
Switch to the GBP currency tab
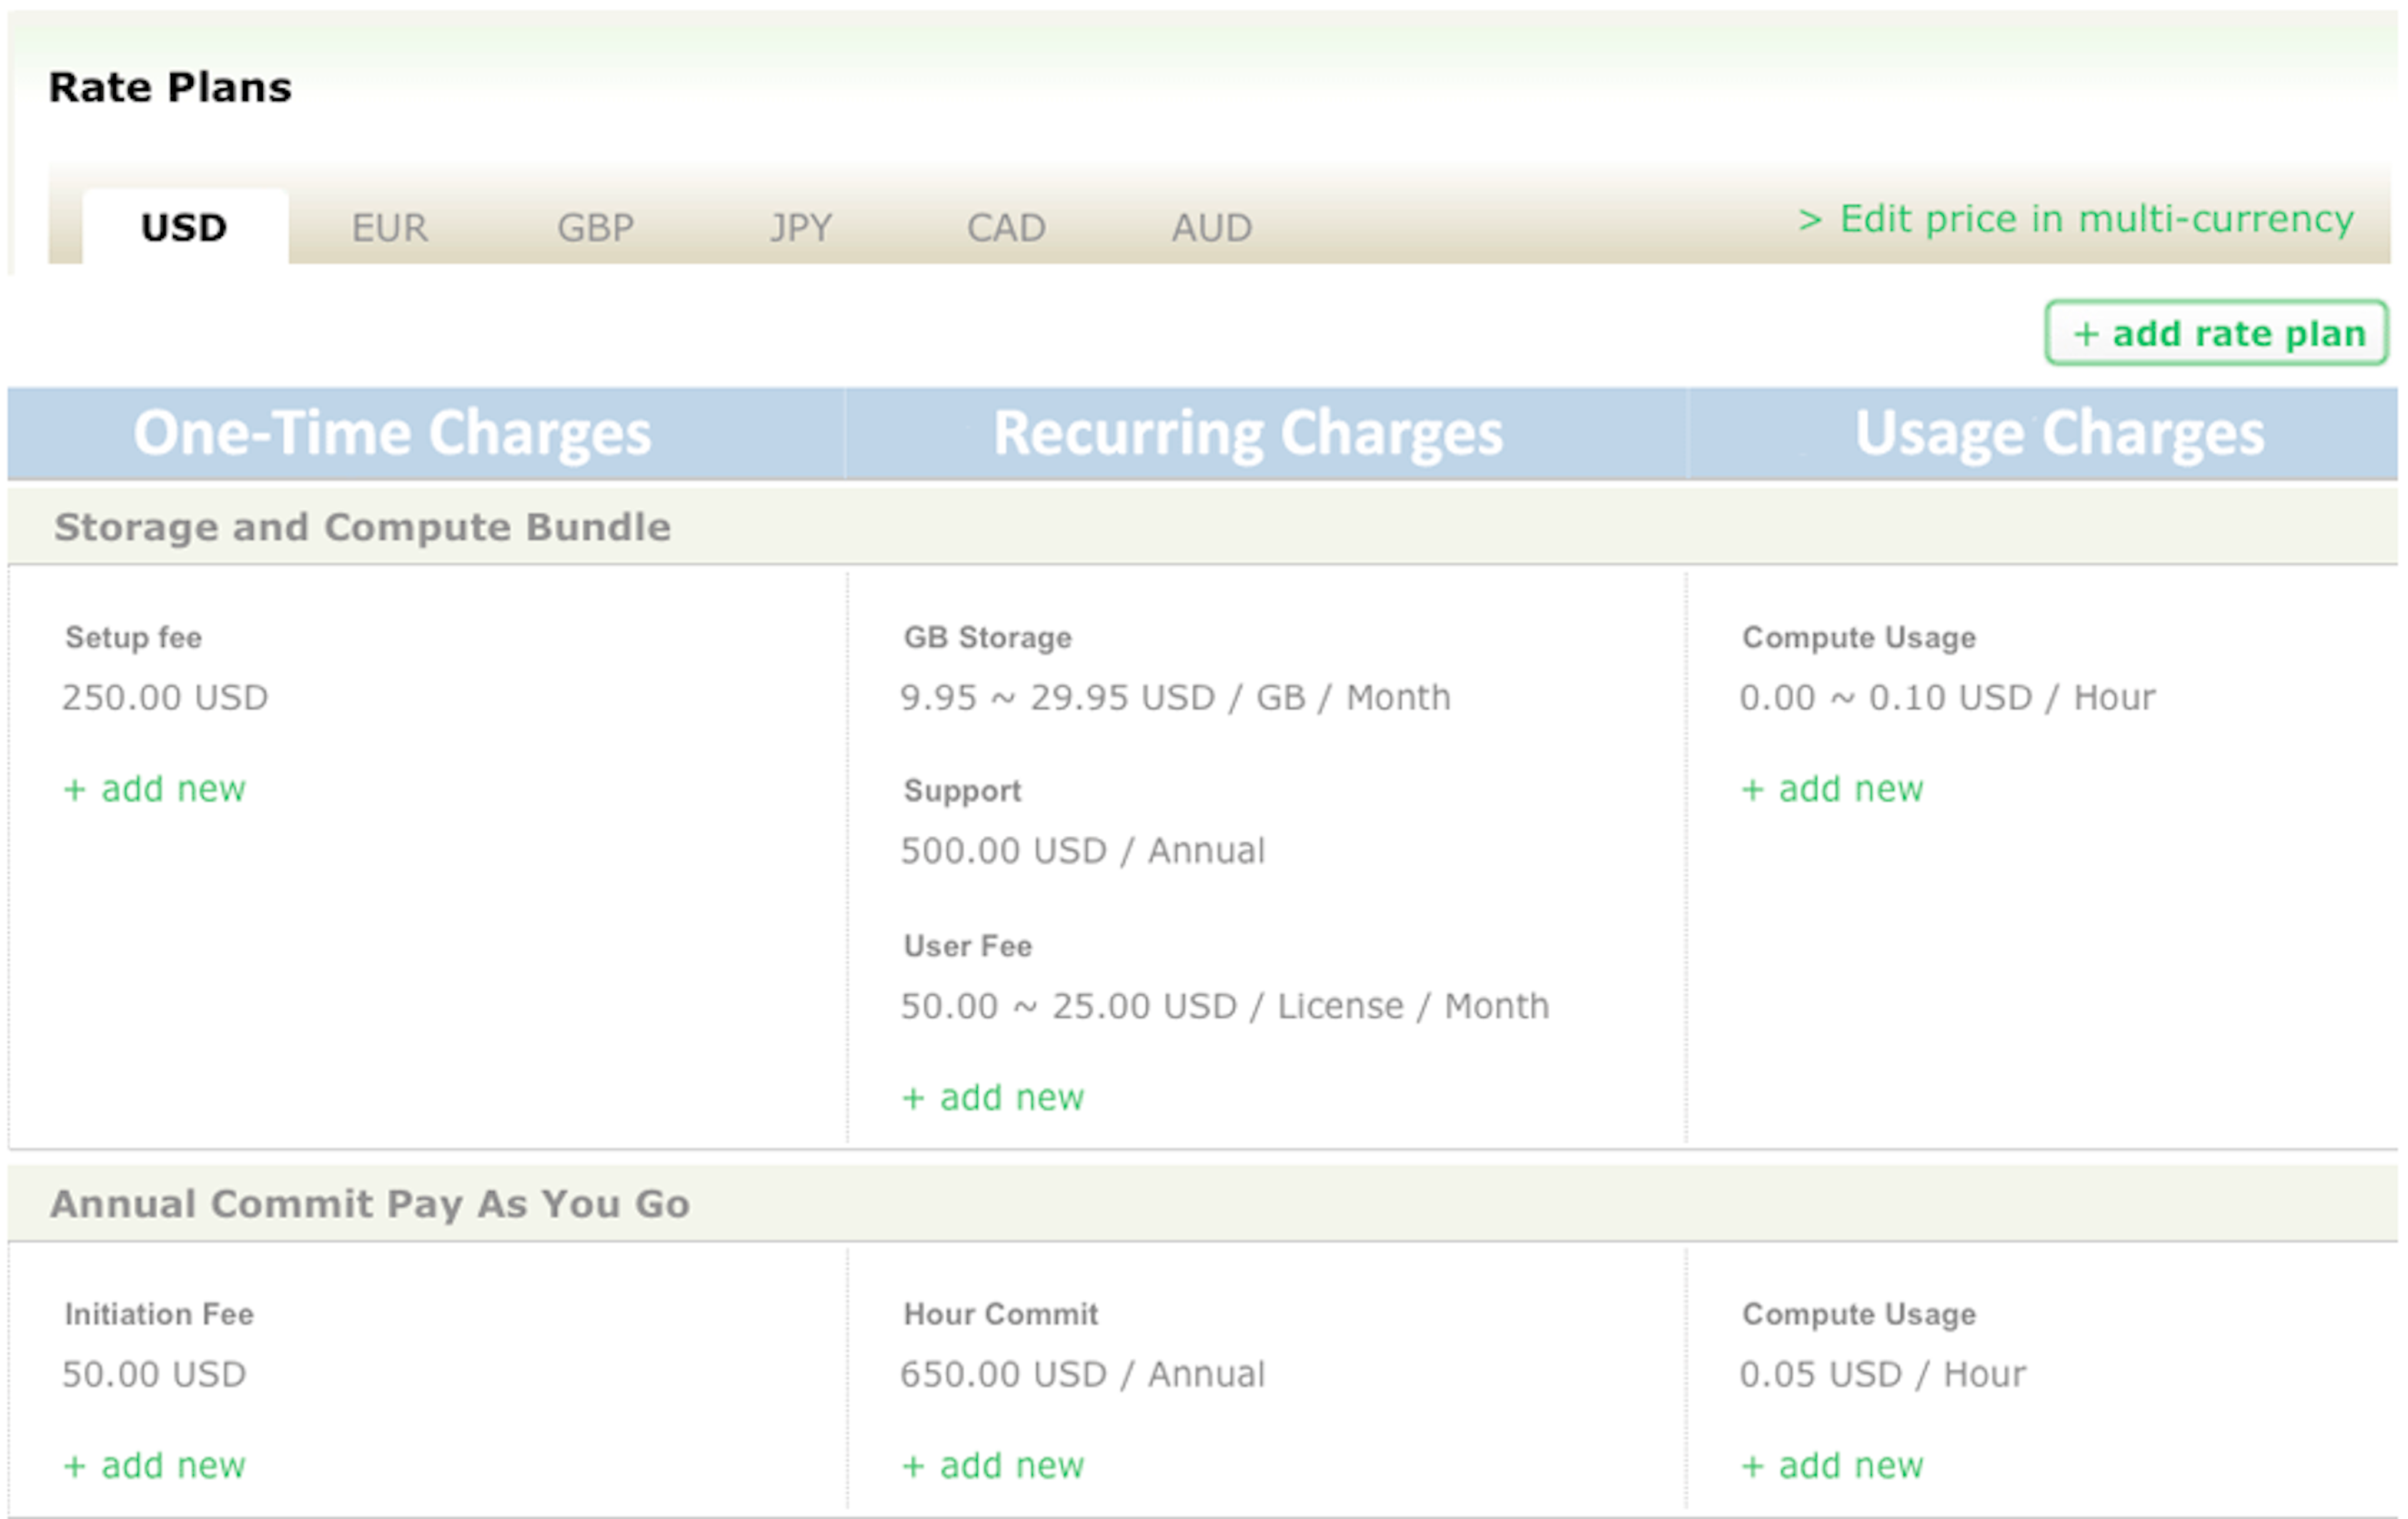[x=596, y=227]
